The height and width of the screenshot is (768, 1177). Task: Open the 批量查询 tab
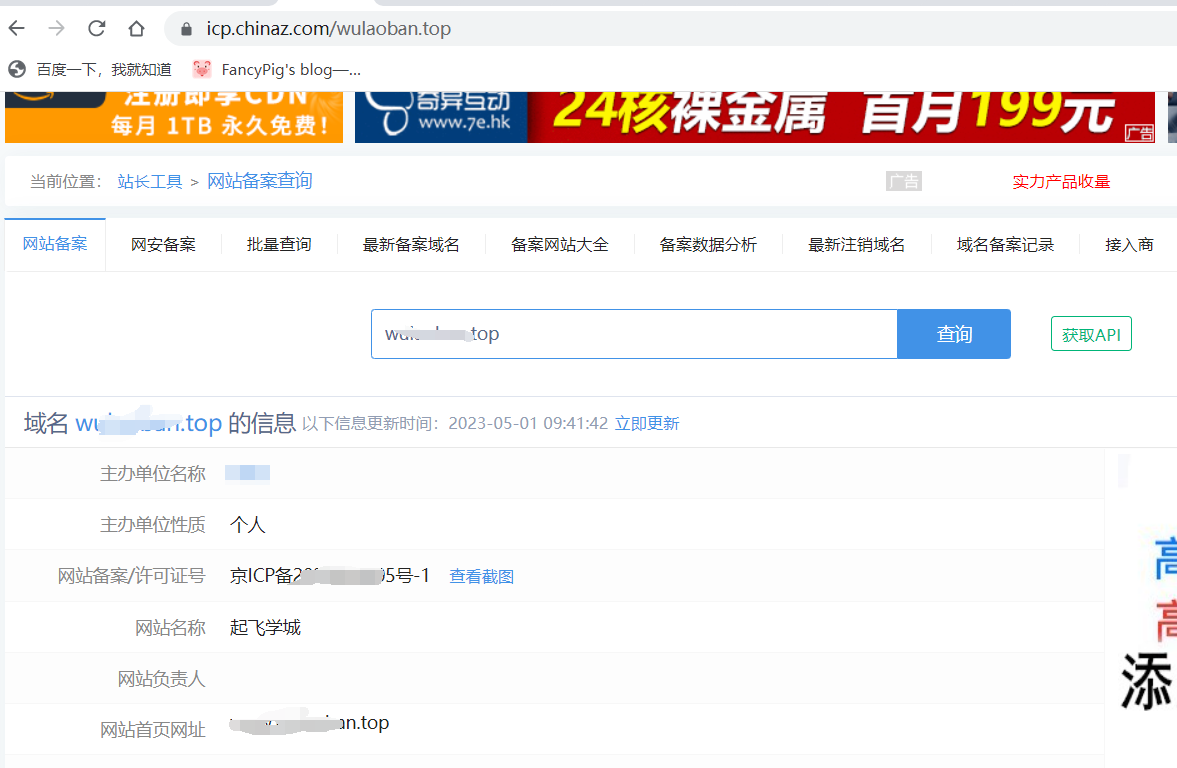tap(279, 245)
